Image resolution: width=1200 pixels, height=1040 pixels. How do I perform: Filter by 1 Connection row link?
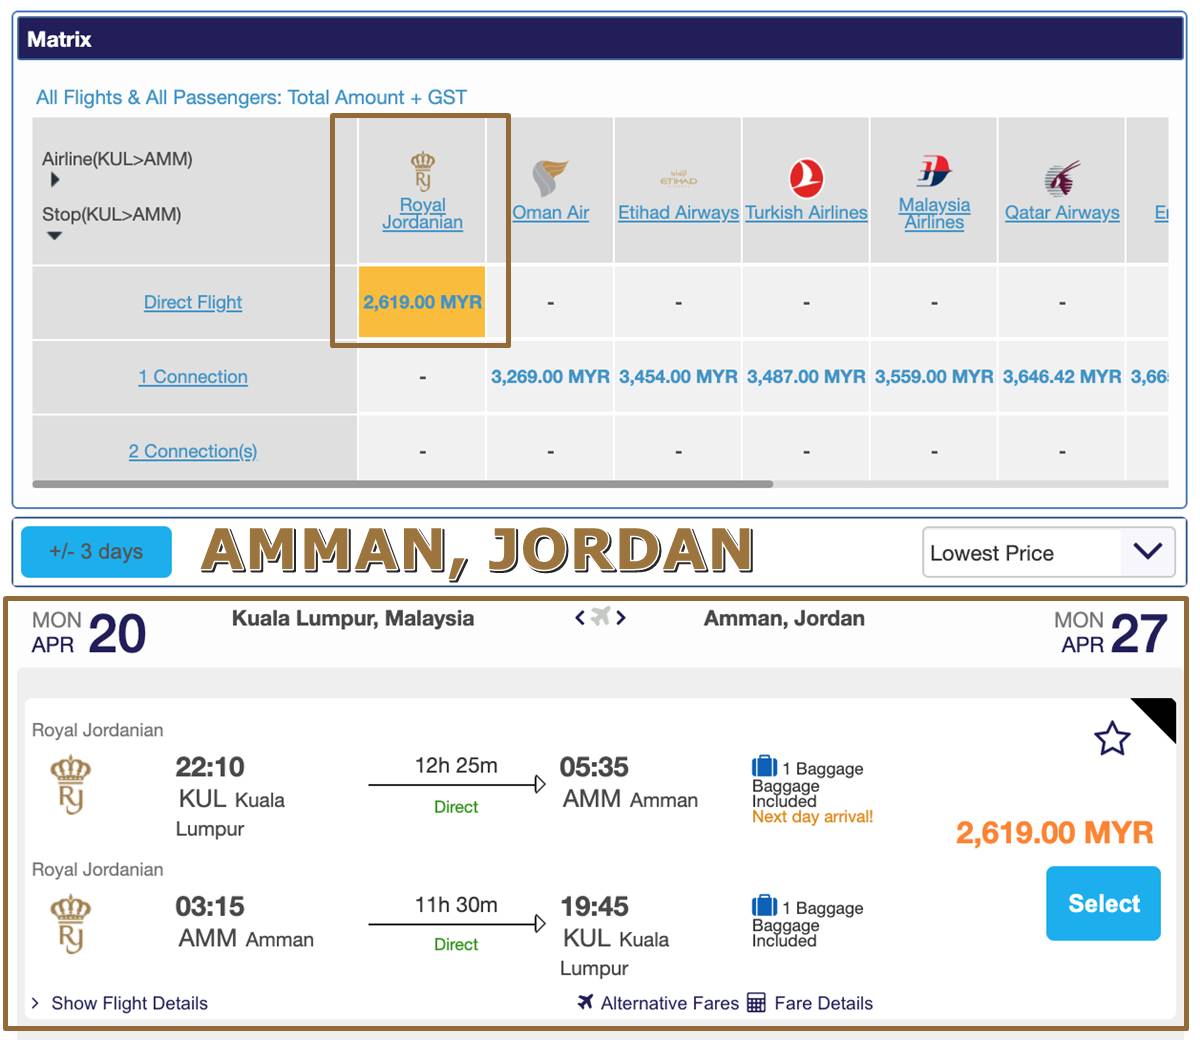coord(193,377)
